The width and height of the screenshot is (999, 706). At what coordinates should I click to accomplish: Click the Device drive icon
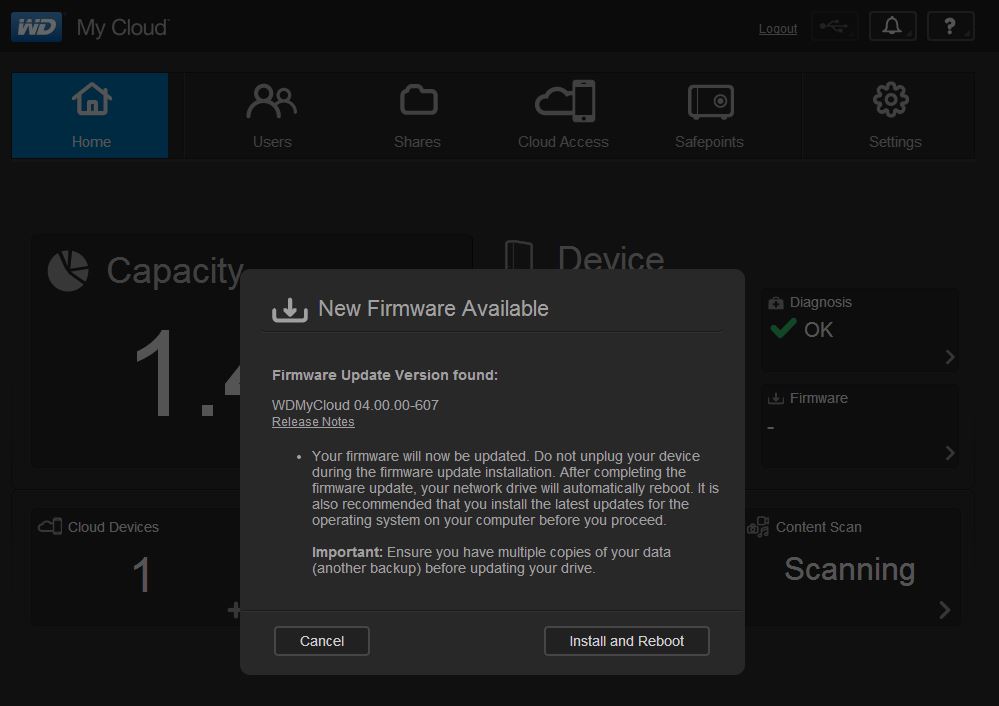[x=519, y=256]
